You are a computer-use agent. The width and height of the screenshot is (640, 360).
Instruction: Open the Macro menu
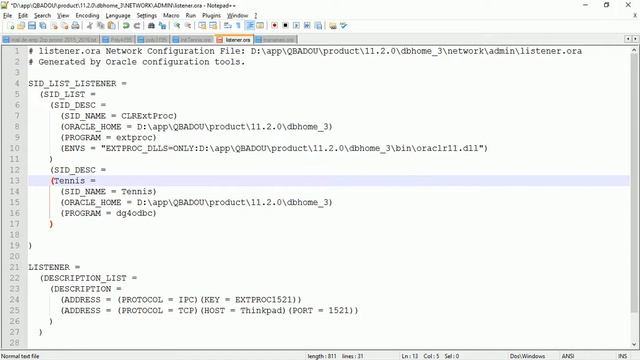[171, 16]
